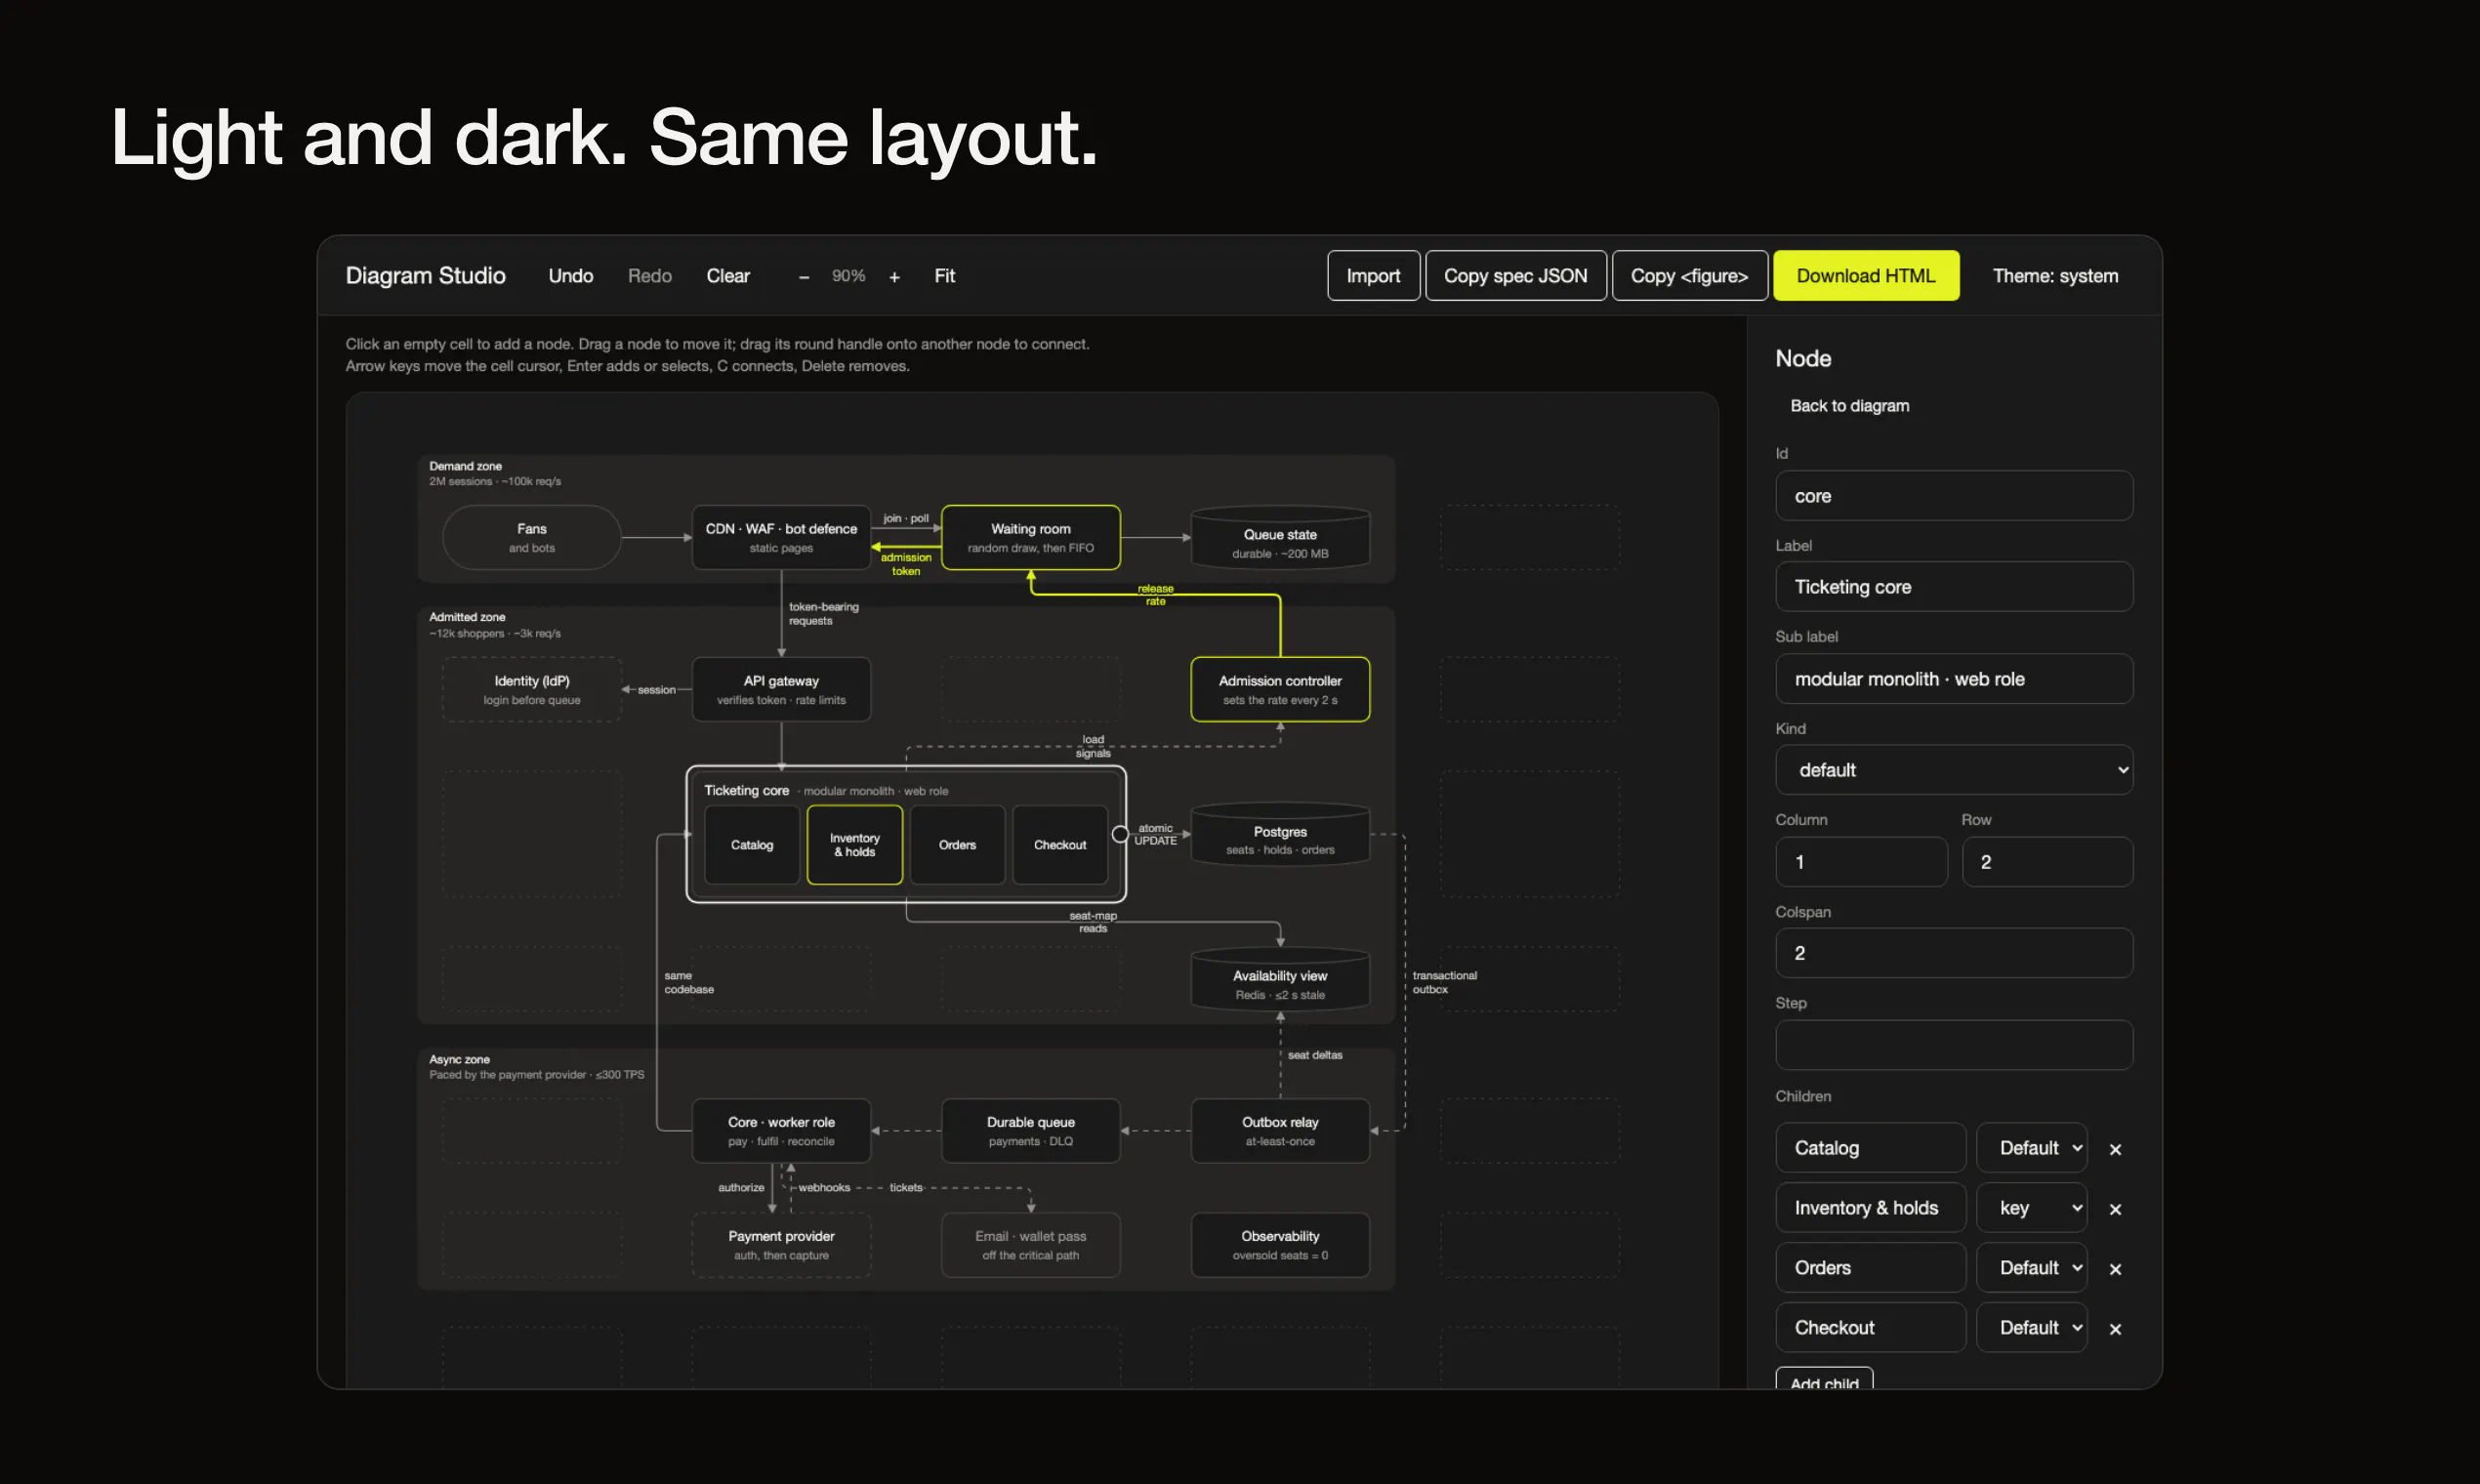Remove the Checkout child entry
This screenshot has width=2480, height=1484.
point(2115,1329)
